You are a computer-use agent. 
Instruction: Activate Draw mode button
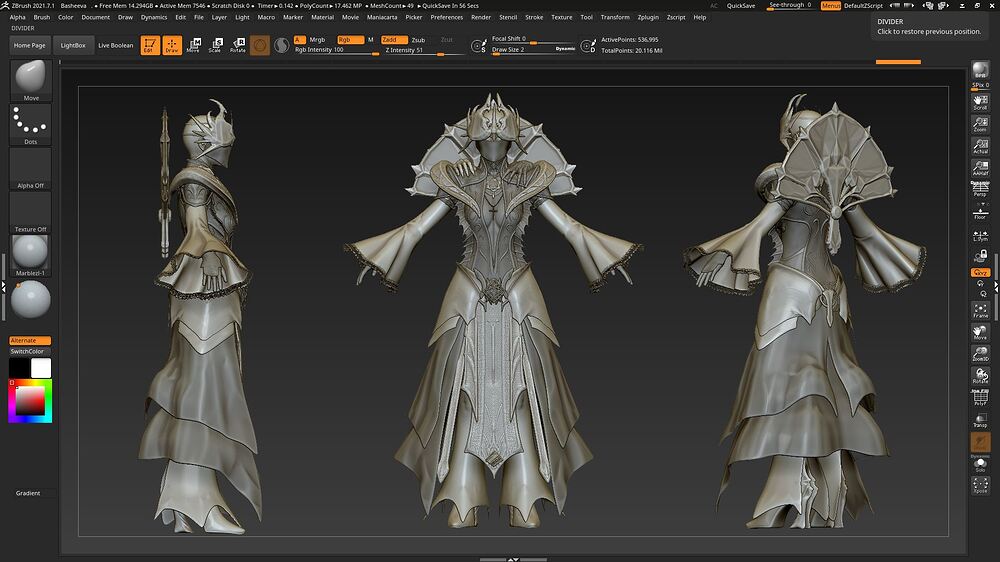[172, 45]
